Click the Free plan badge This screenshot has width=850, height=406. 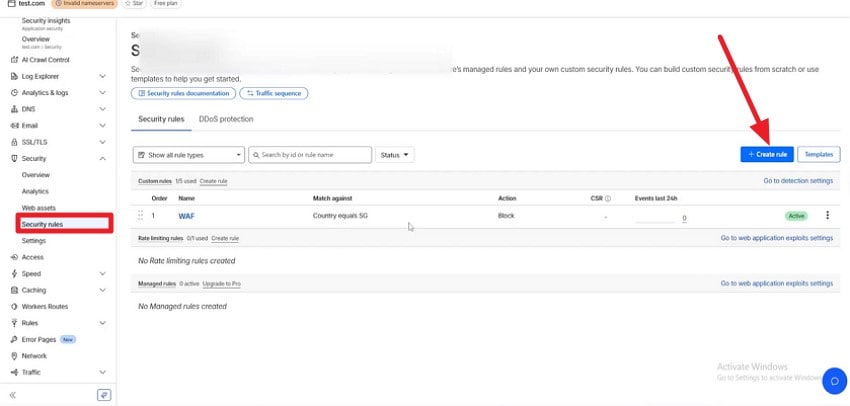165,3
